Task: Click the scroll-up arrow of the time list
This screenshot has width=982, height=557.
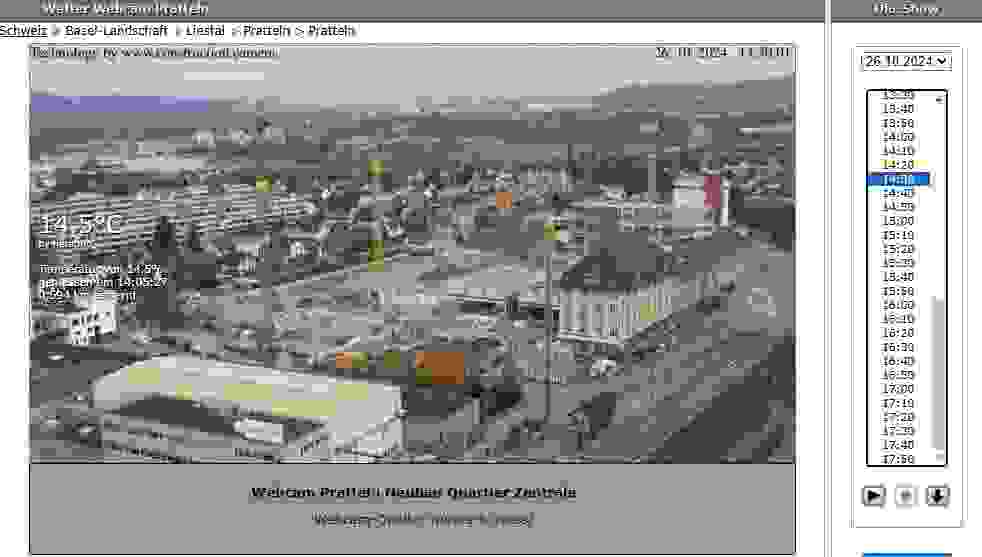Action: (938, 100)
